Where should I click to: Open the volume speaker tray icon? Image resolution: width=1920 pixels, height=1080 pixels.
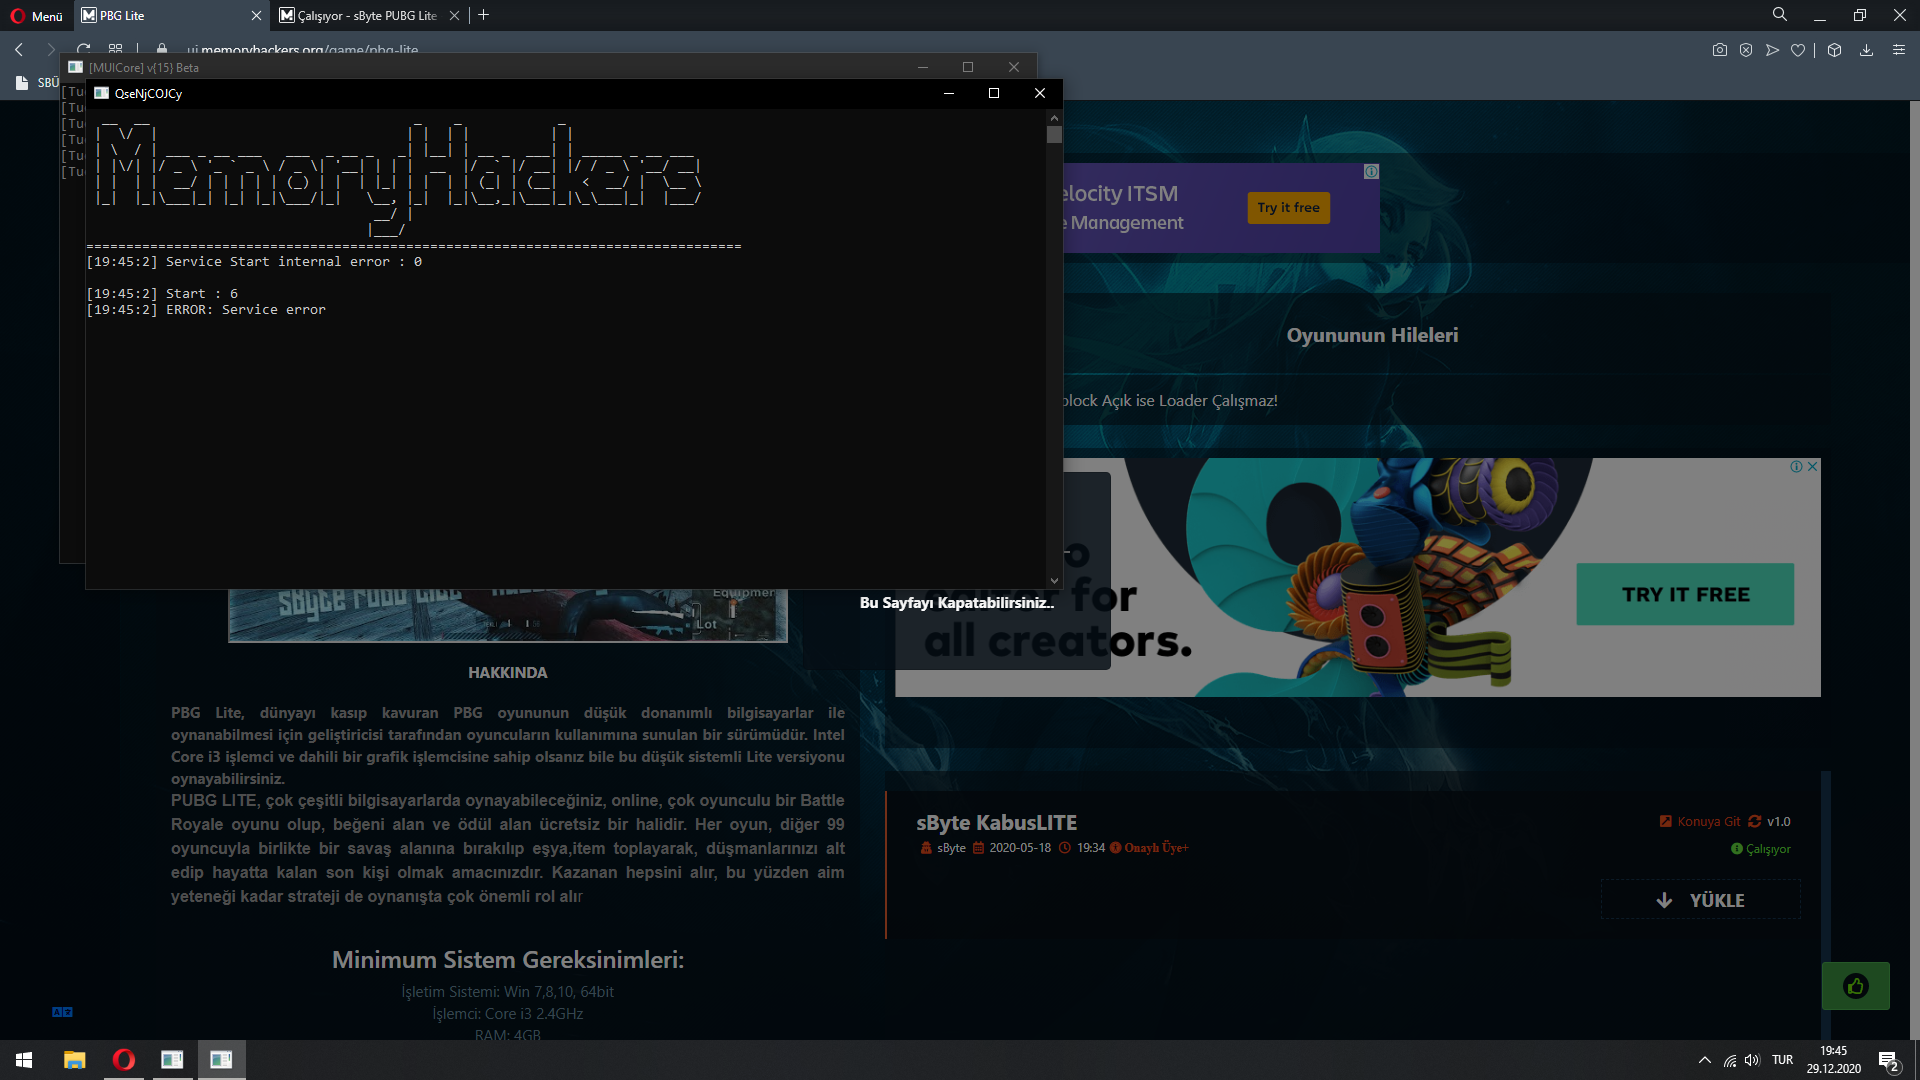coord(1752,1060)
